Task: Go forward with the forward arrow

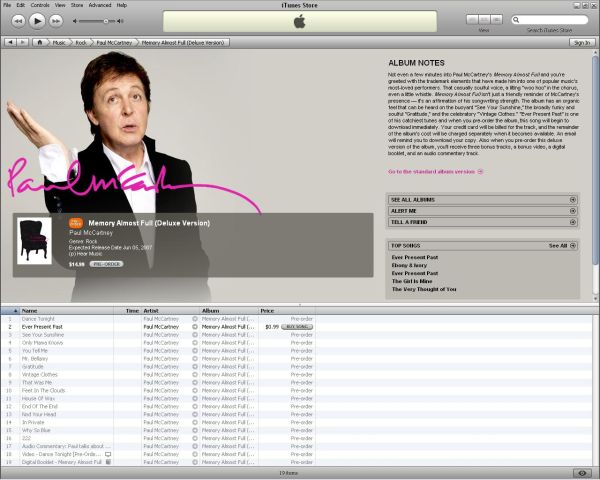Action: (23, 42)
